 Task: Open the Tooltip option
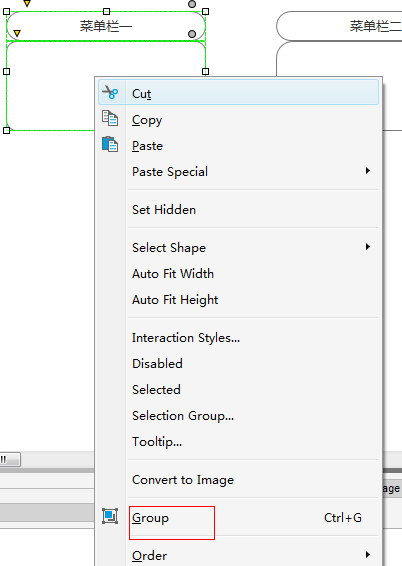[239, 441]
